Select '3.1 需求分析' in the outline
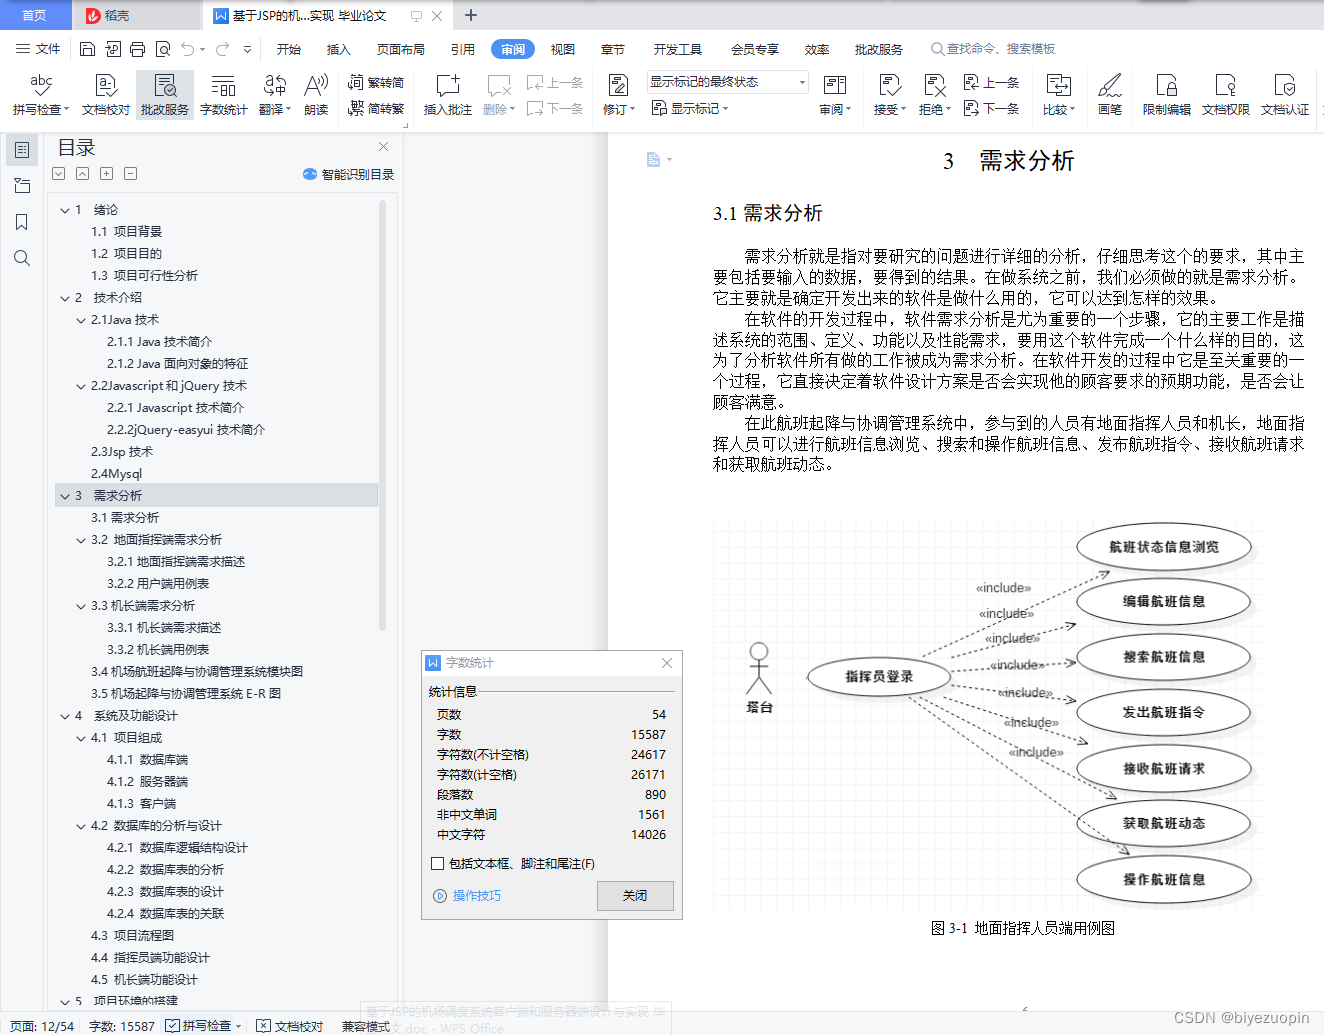Viewport: 1324px width, 1035px height. [125, 518]
